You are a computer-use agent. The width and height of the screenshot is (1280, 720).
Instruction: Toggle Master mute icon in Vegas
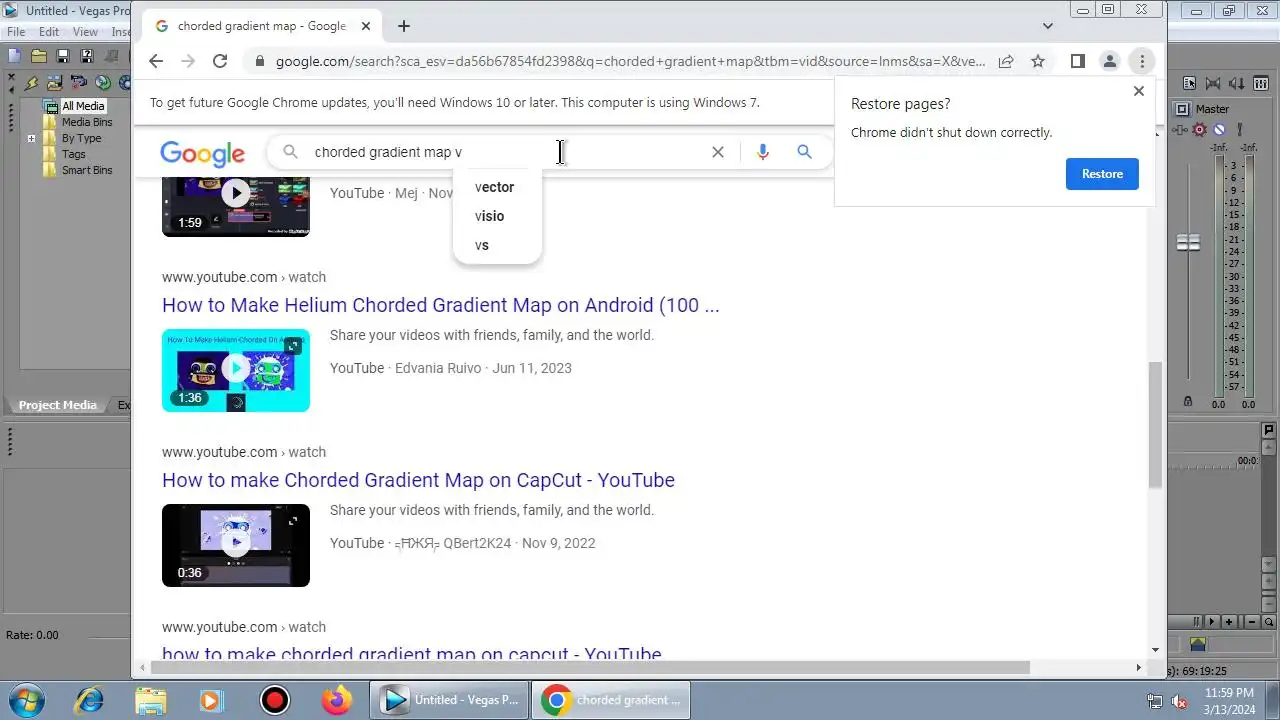tap(1219, 129)
